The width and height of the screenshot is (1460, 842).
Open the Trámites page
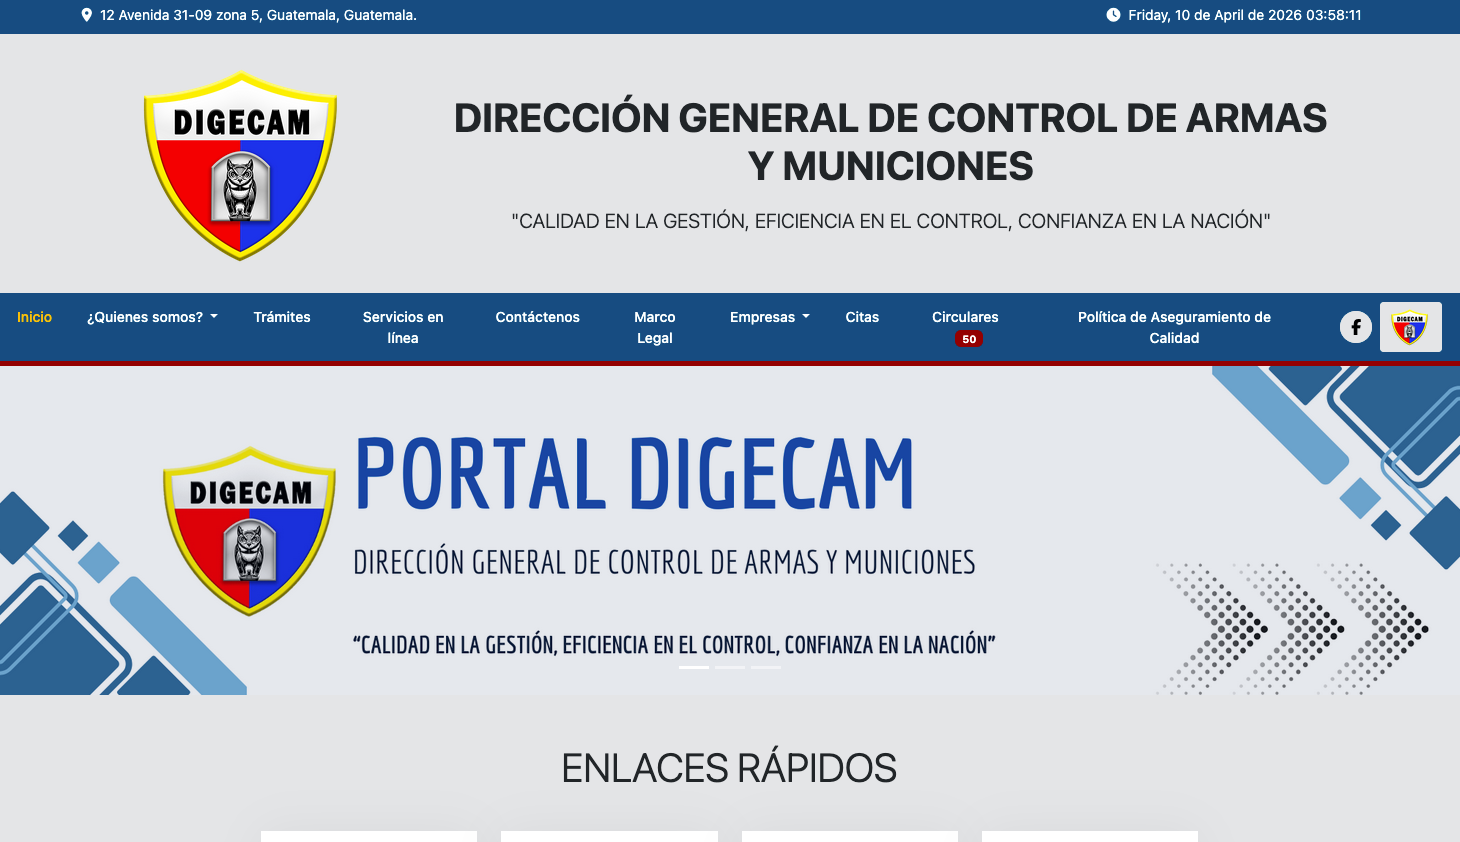pyautogui.click(x=282, y=317)
